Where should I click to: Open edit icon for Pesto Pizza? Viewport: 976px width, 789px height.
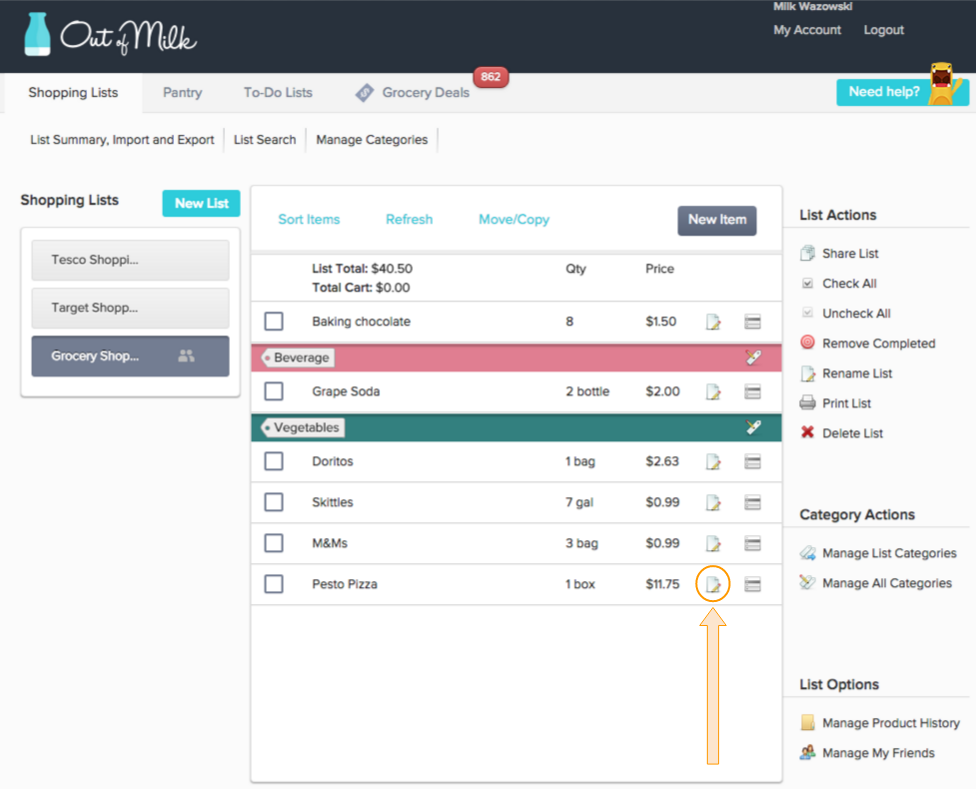(x=713, y=584)
